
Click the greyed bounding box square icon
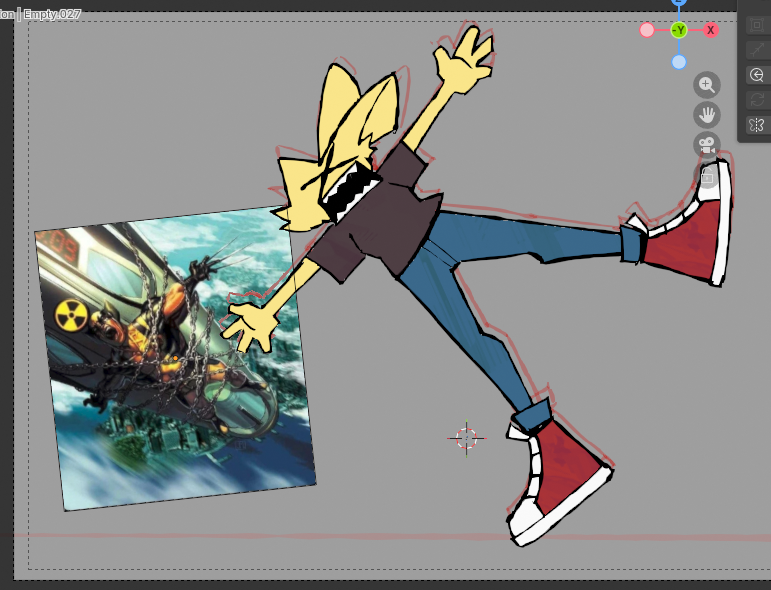[757, 25]
